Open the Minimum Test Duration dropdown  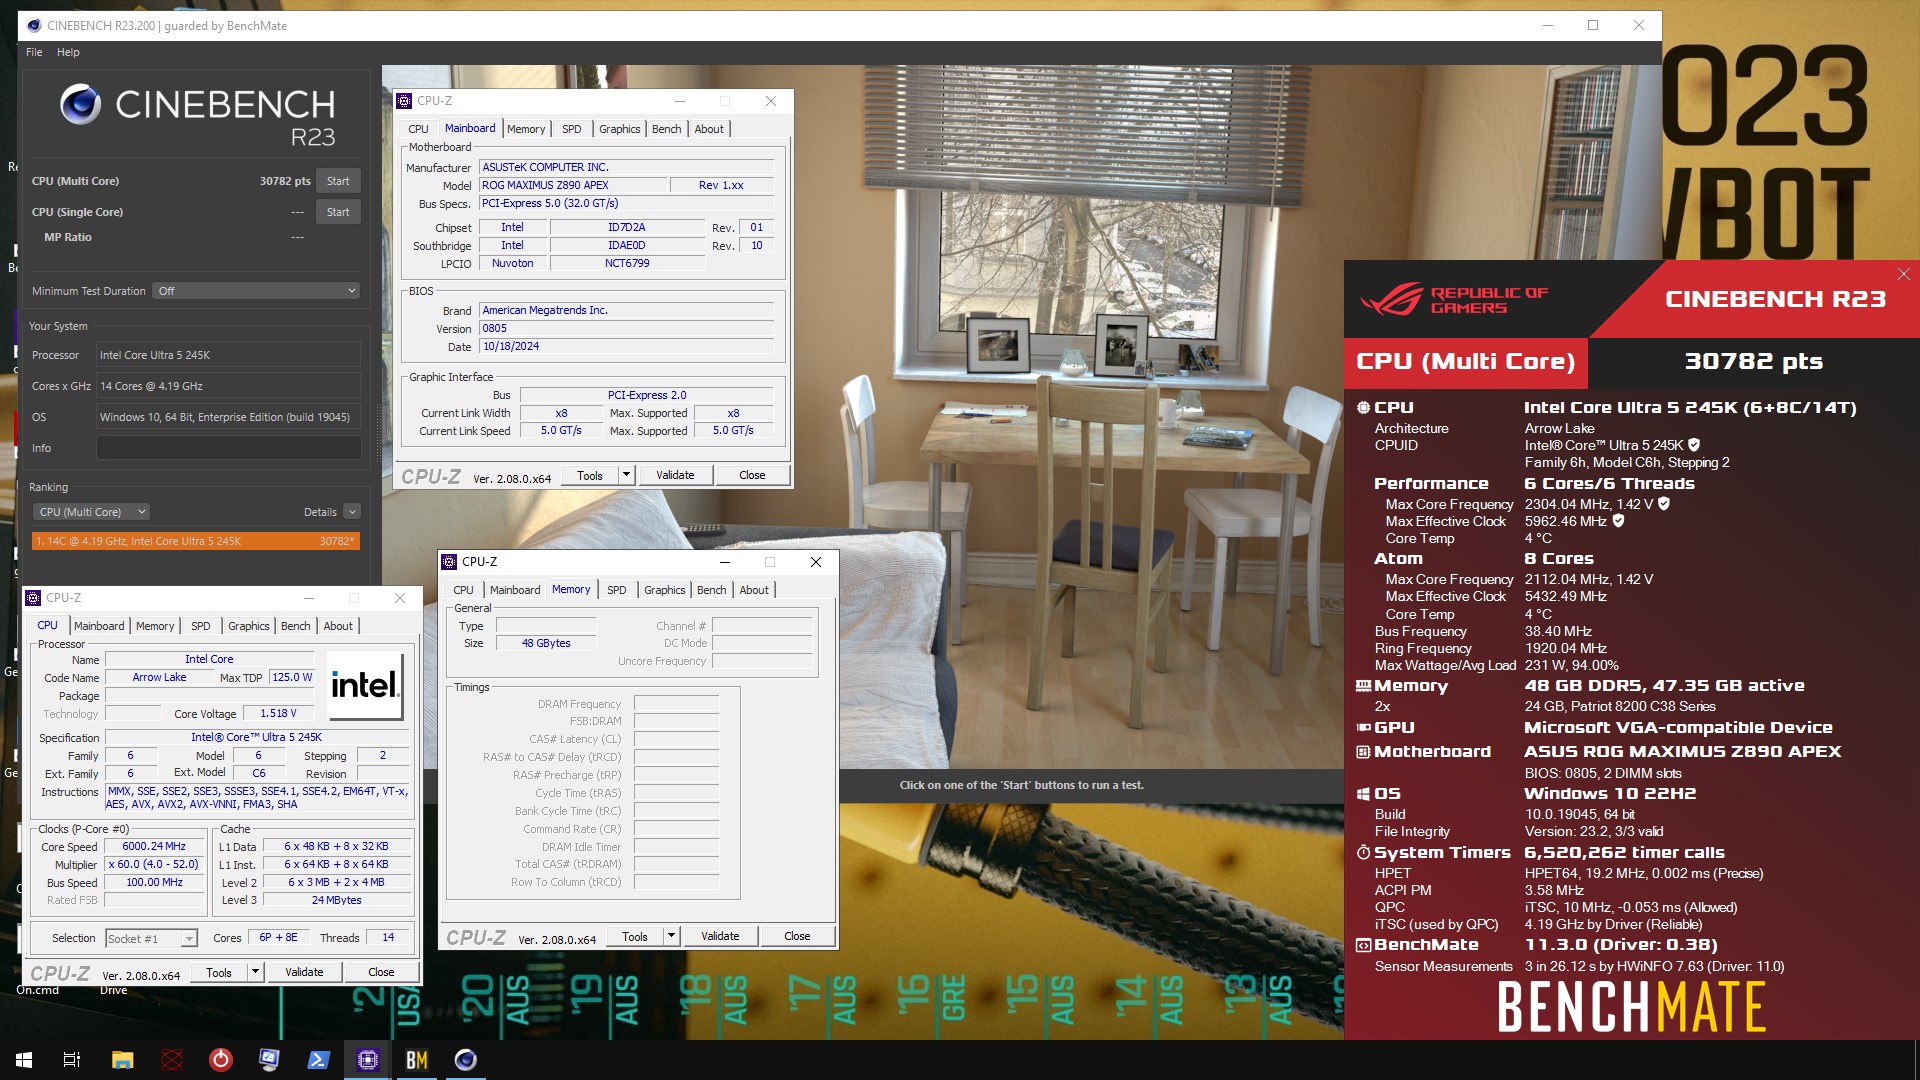click(x=256, y=291)
